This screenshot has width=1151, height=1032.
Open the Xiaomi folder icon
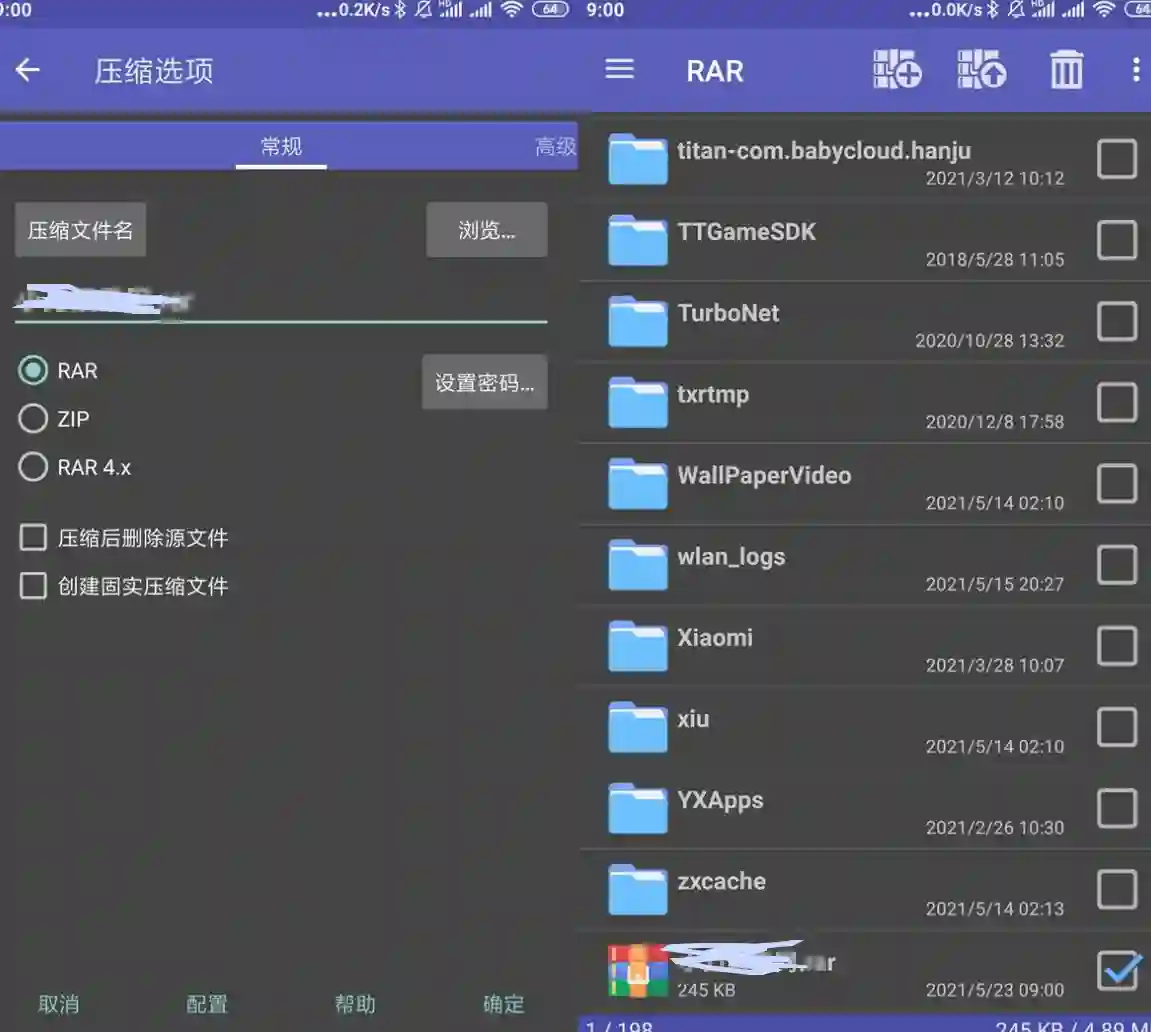click(637, 646)
